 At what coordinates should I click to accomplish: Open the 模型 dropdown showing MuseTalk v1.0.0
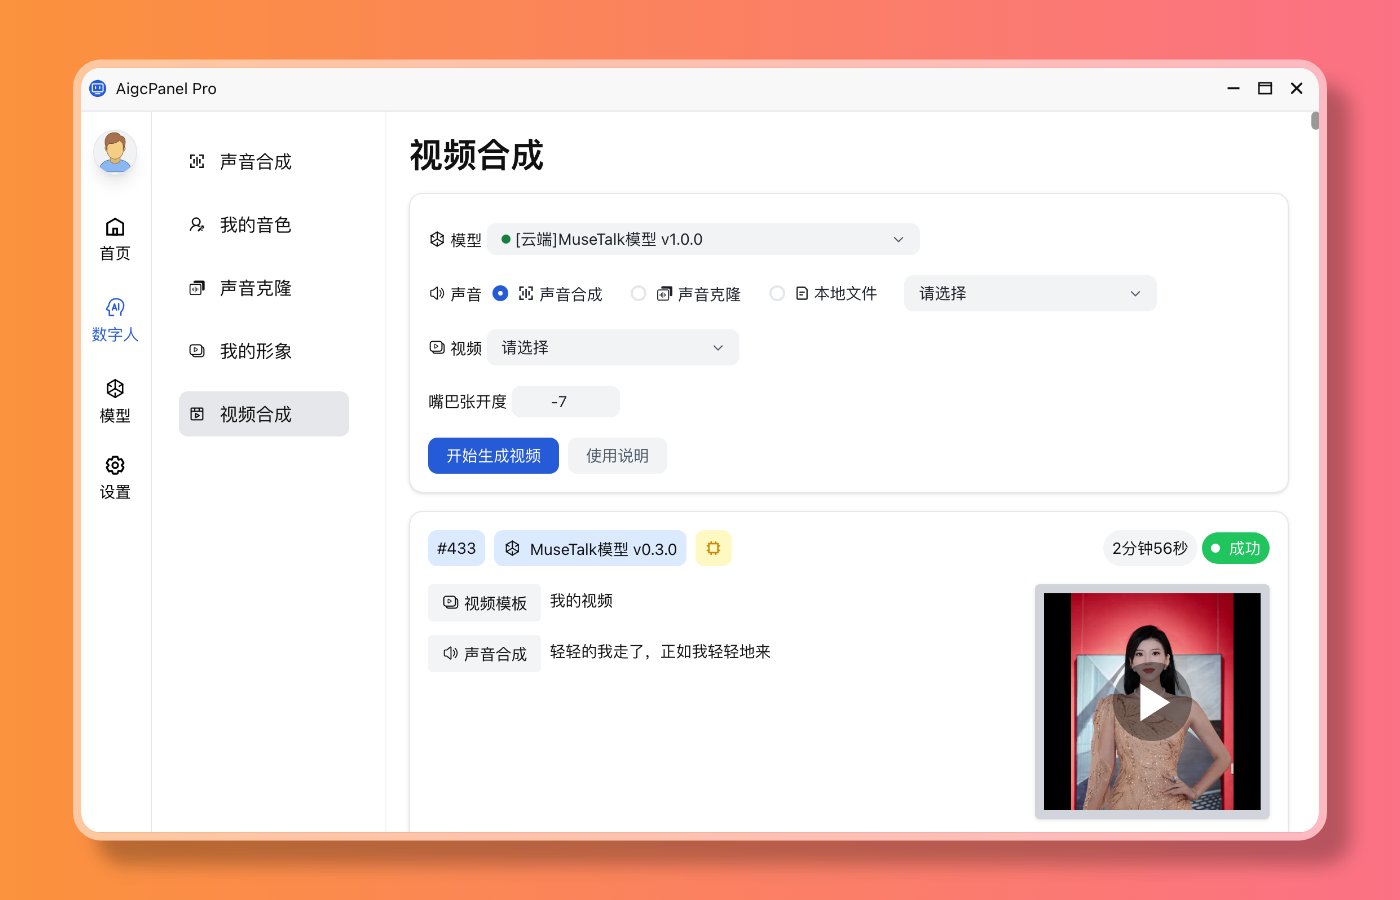[x=704, y=239]
